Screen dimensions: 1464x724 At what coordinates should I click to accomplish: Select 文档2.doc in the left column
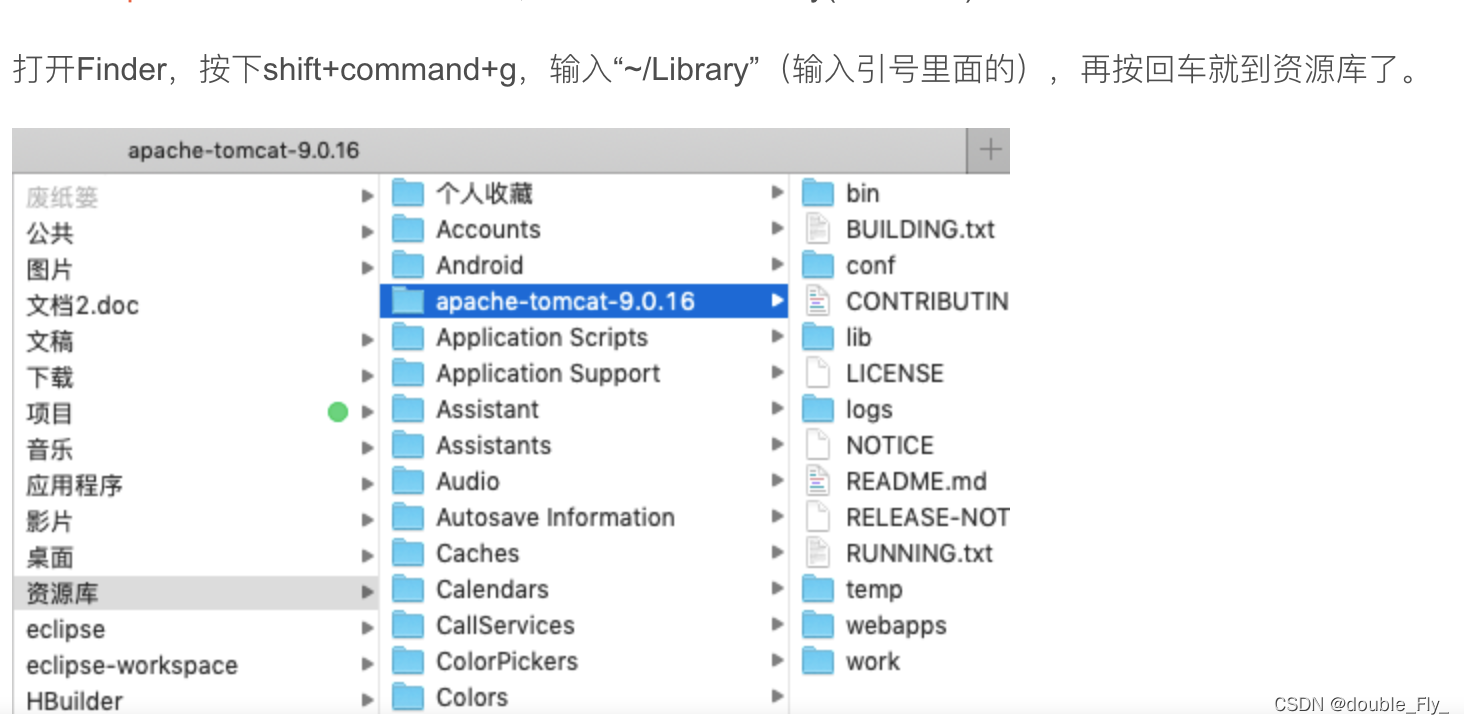click(x=82, y=305)
